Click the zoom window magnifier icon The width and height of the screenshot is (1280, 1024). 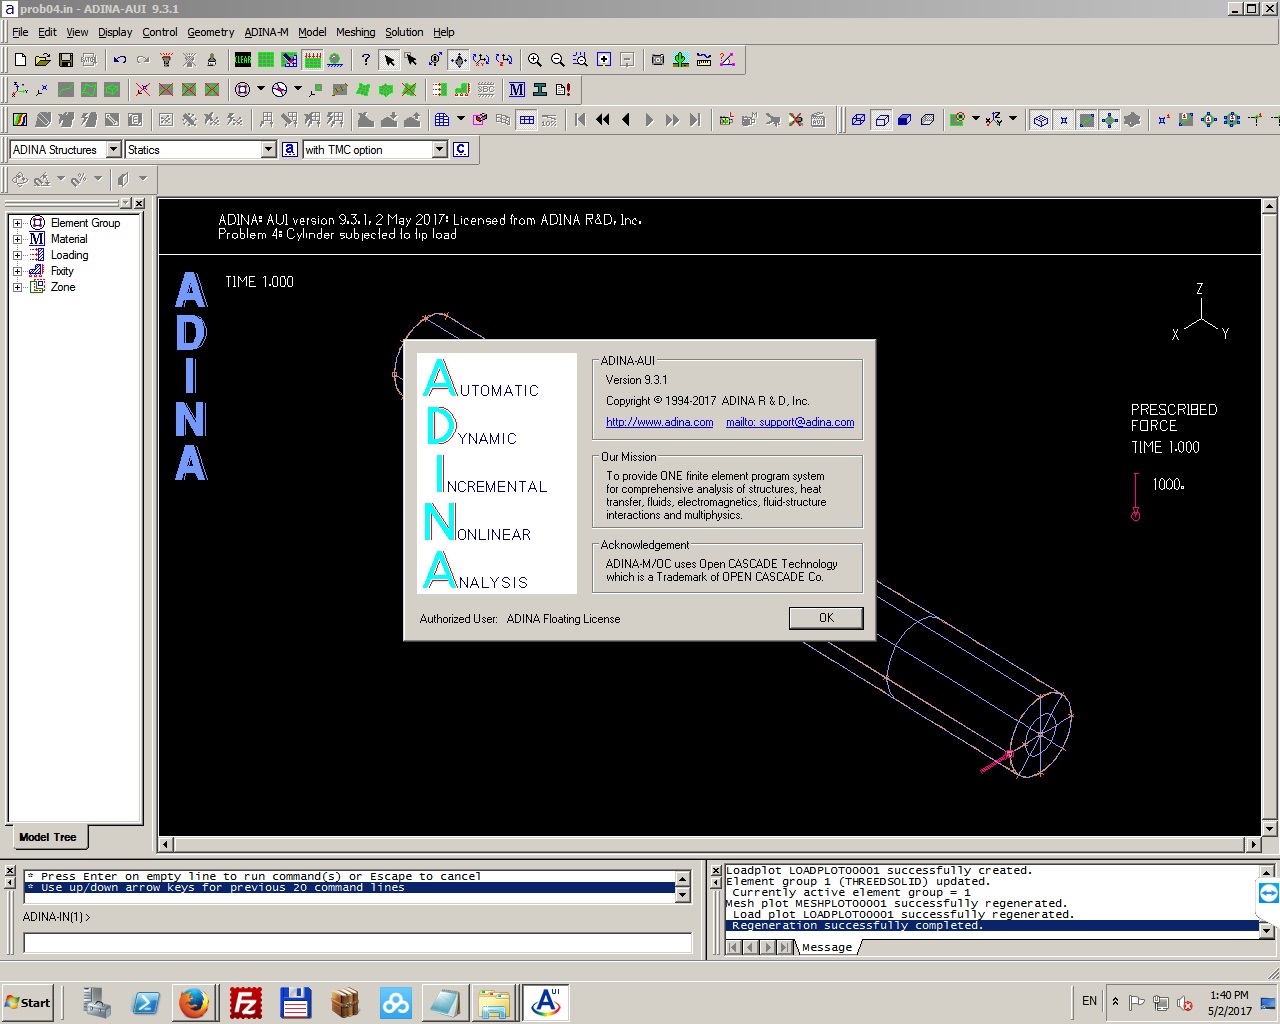(x=581, y=60)
